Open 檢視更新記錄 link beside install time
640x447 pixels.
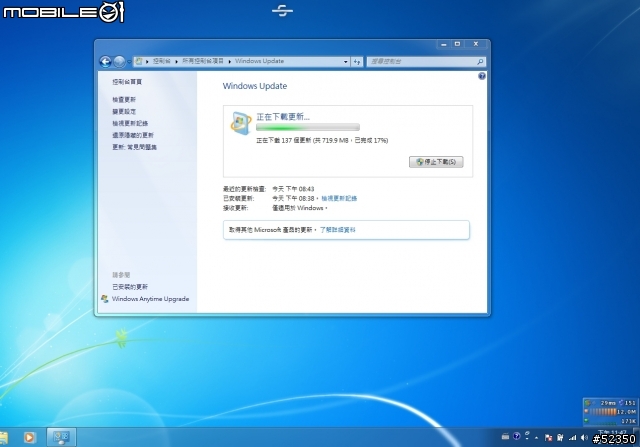(x=339, y=198)
